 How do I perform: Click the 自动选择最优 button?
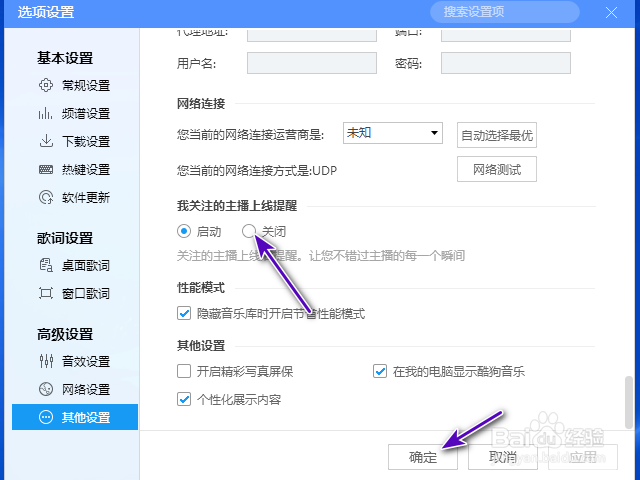pos(497,135)
